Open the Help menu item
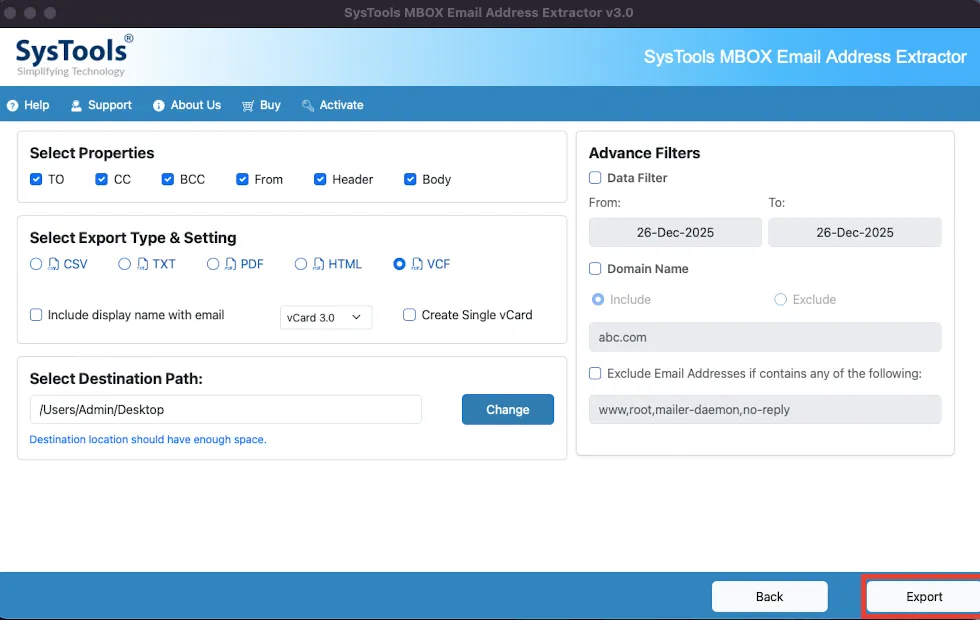980x620 pixels. click(x=28, y=106)
